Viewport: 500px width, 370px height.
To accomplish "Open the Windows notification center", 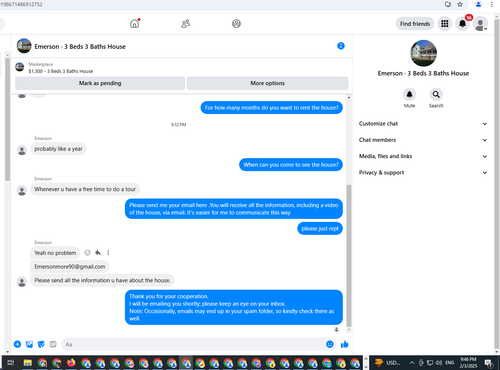I will click(x=489, y=363).
